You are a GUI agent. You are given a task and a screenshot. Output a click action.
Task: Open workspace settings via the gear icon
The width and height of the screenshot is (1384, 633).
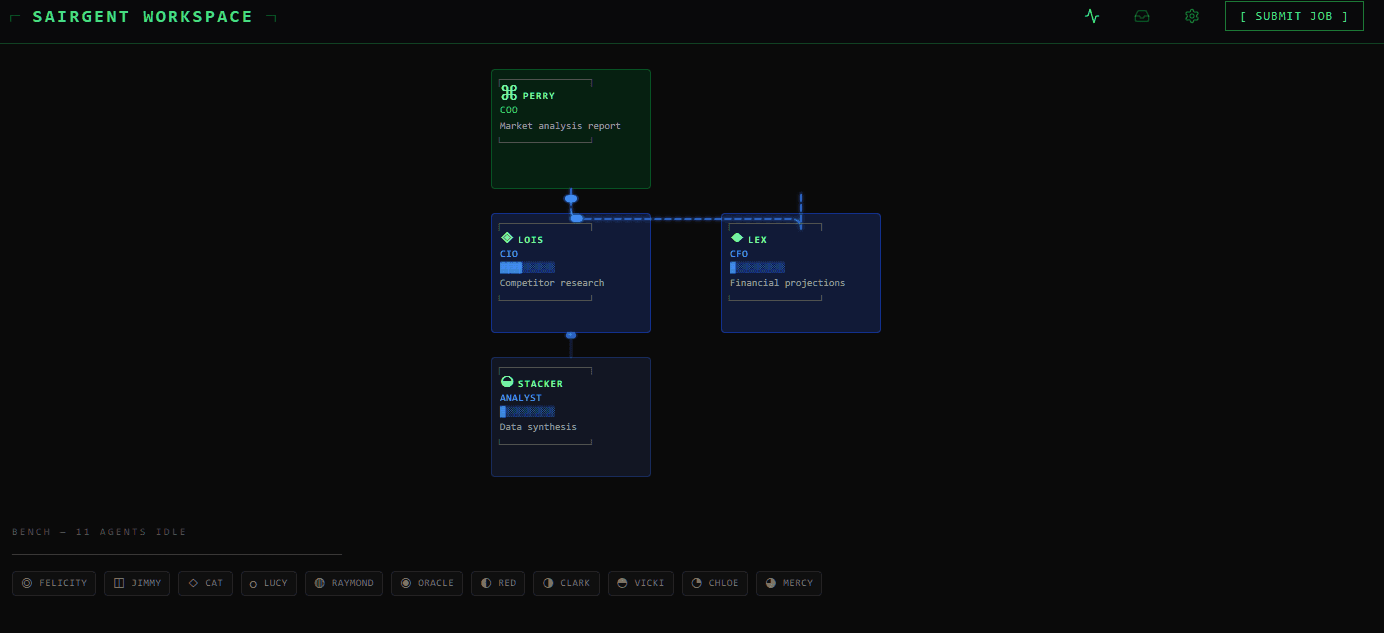(x=1191, y=16)
